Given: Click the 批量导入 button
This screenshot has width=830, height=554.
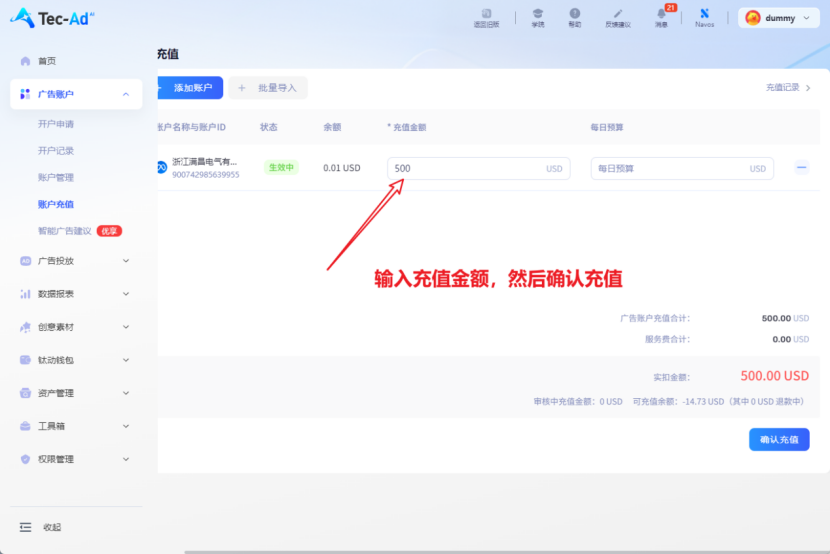Looking at the screenshot, I should (x=268, y=88).
